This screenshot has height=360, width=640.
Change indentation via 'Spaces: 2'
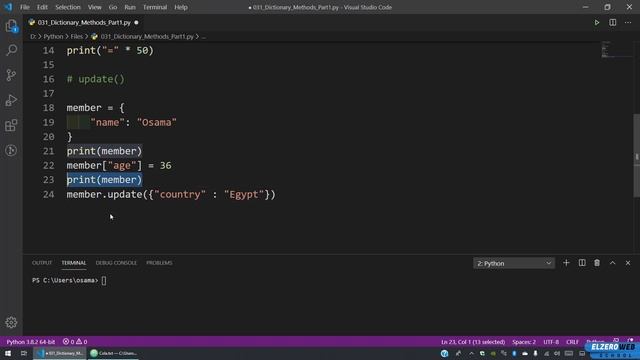524,342
